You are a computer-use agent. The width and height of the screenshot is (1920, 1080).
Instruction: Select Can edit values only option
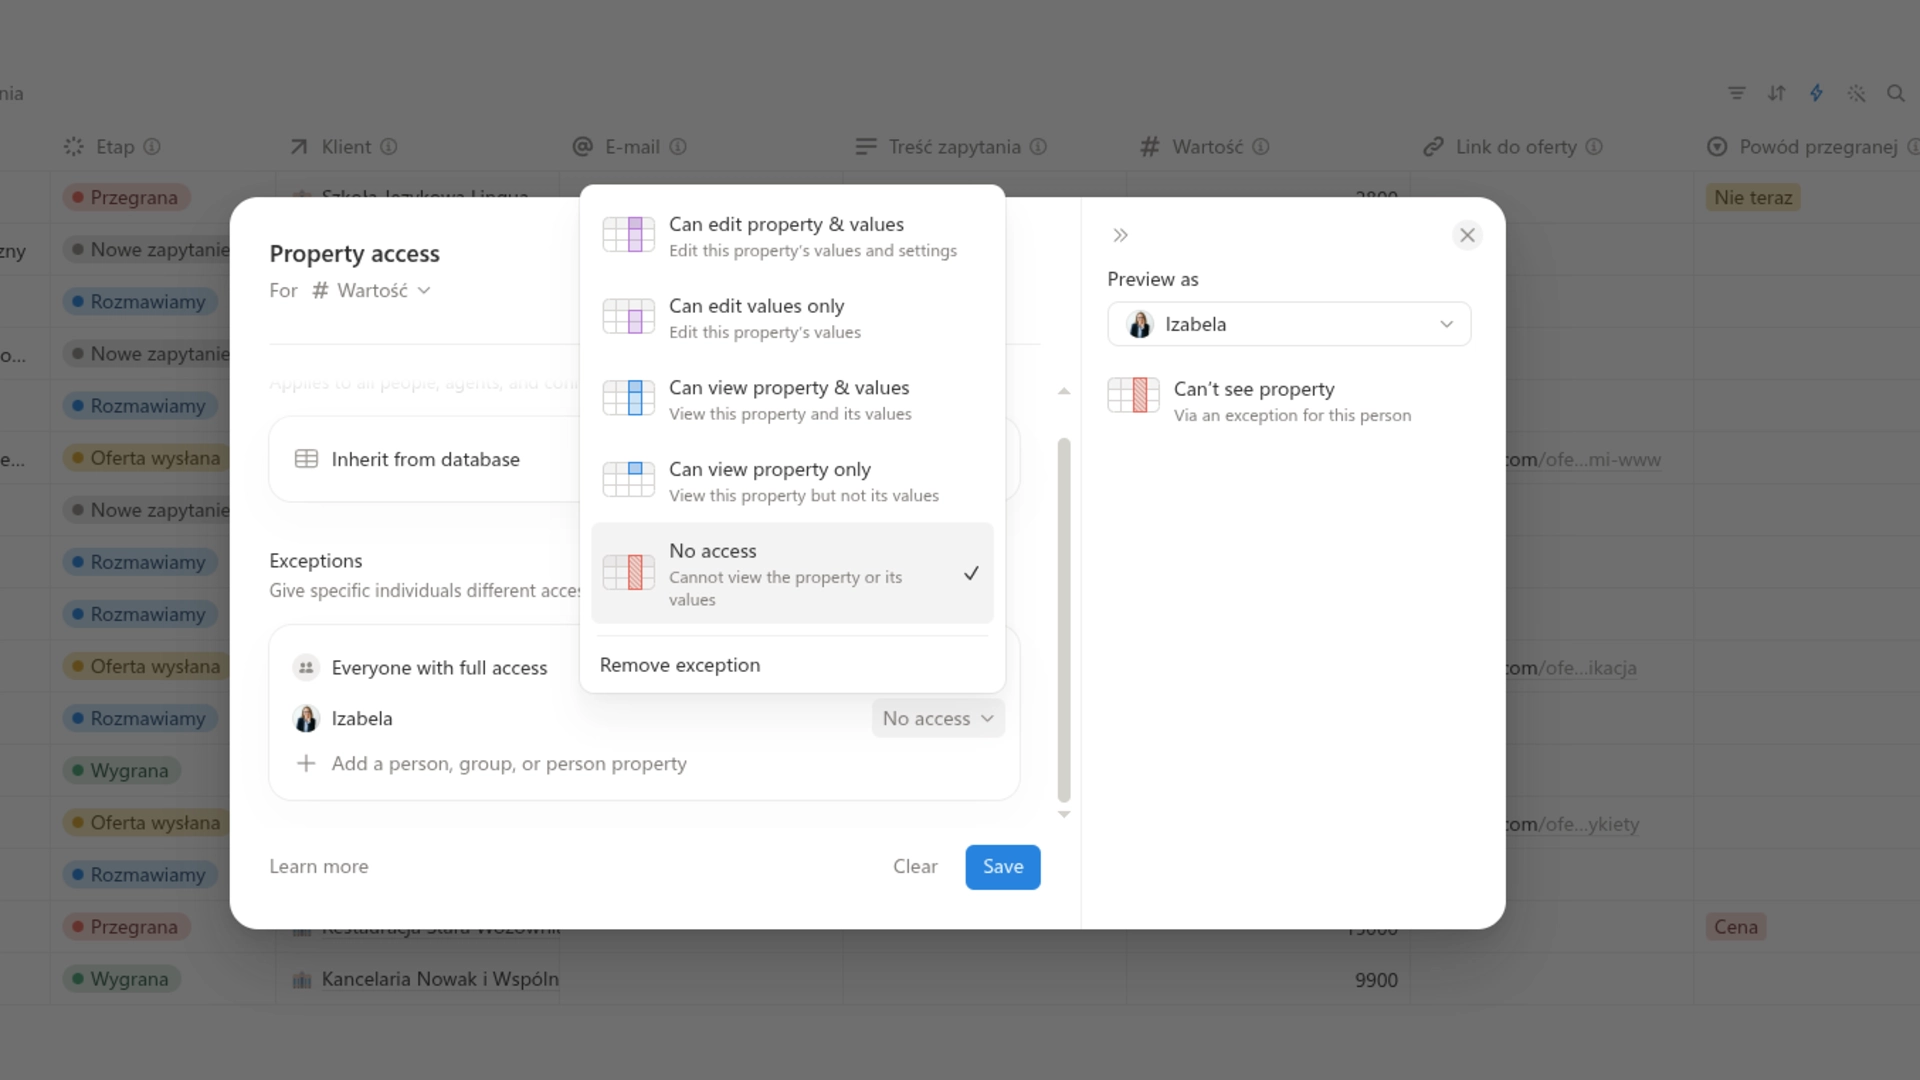pos(792,318)
